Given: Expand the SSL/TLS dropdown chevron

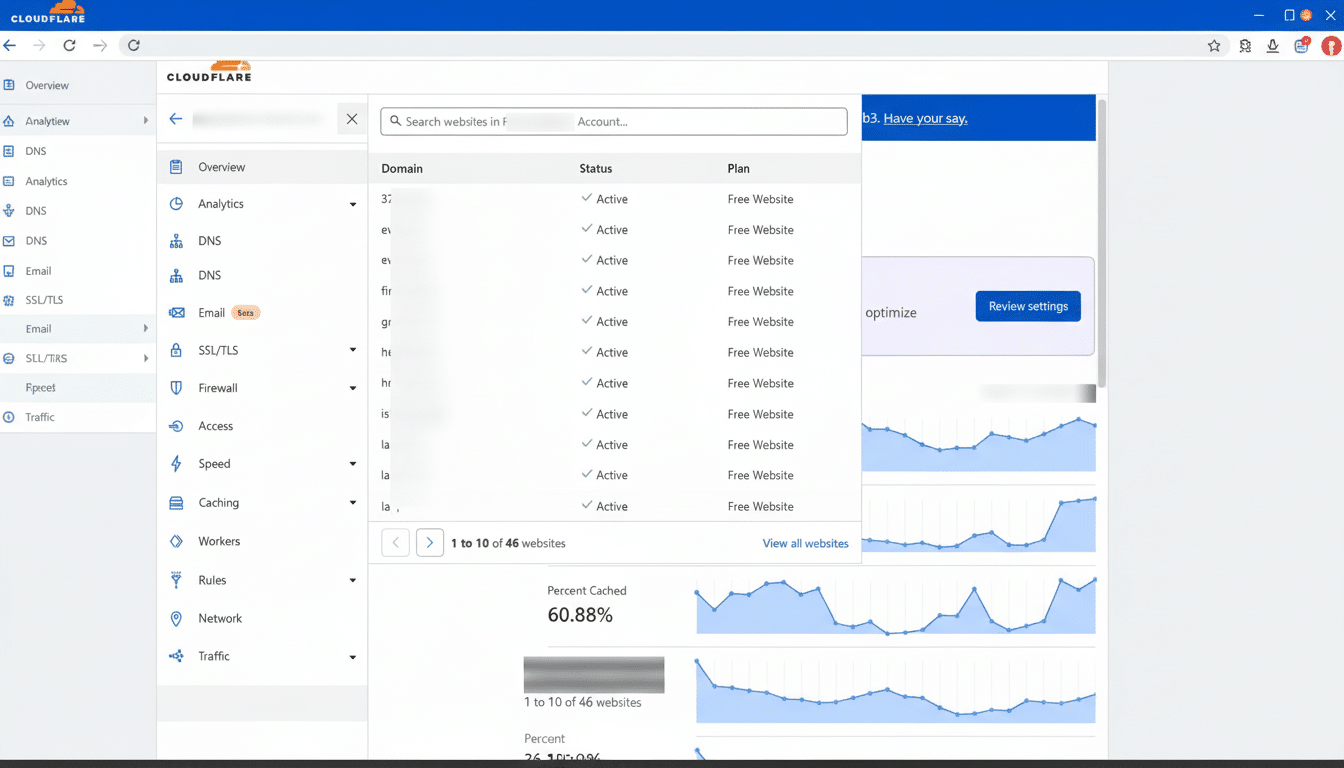Looking at the screenshot, I should click(352, 350).
